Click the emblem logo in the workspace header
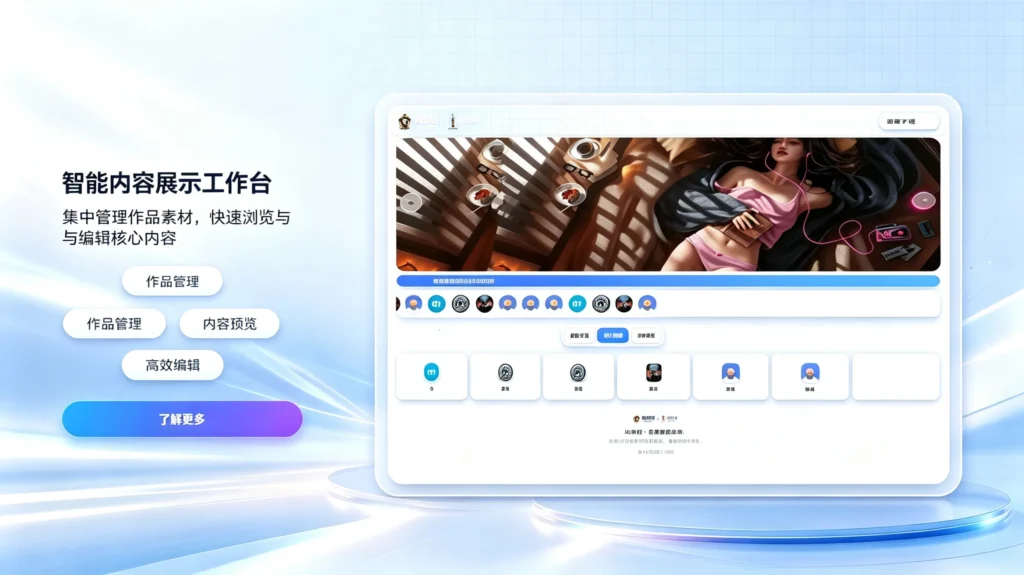The width and height of the screenshot is (1024, 575). [405, 121]
